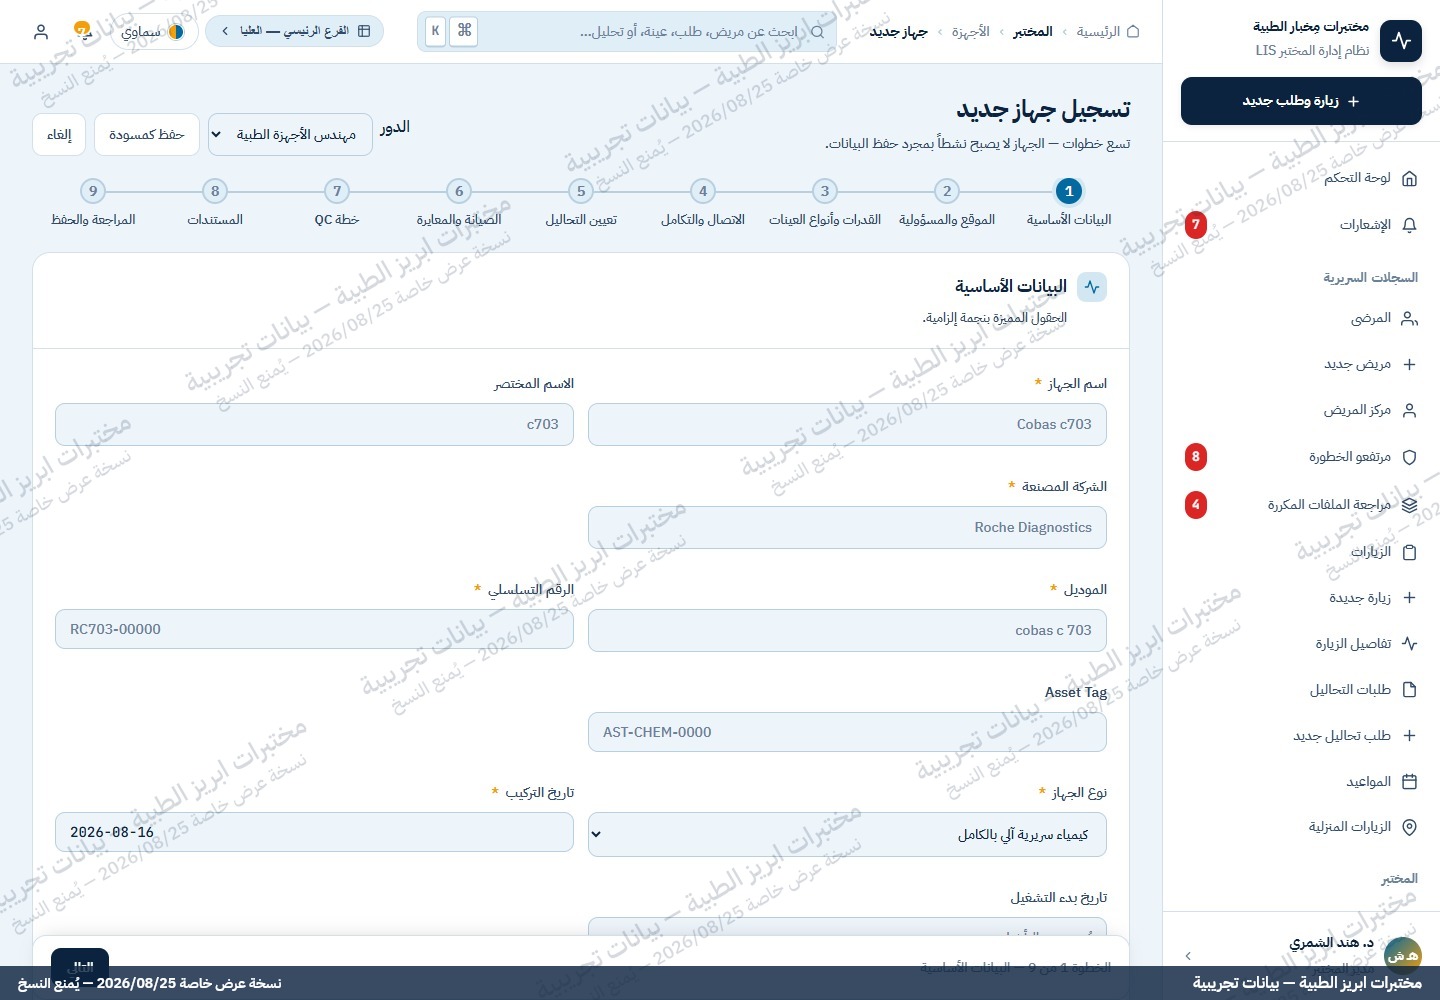Image resolution: width=1440 pixels, height=1000 pixels.
Task: Go to step 4 الاتصال والتكامل
Action: (703, 202)
